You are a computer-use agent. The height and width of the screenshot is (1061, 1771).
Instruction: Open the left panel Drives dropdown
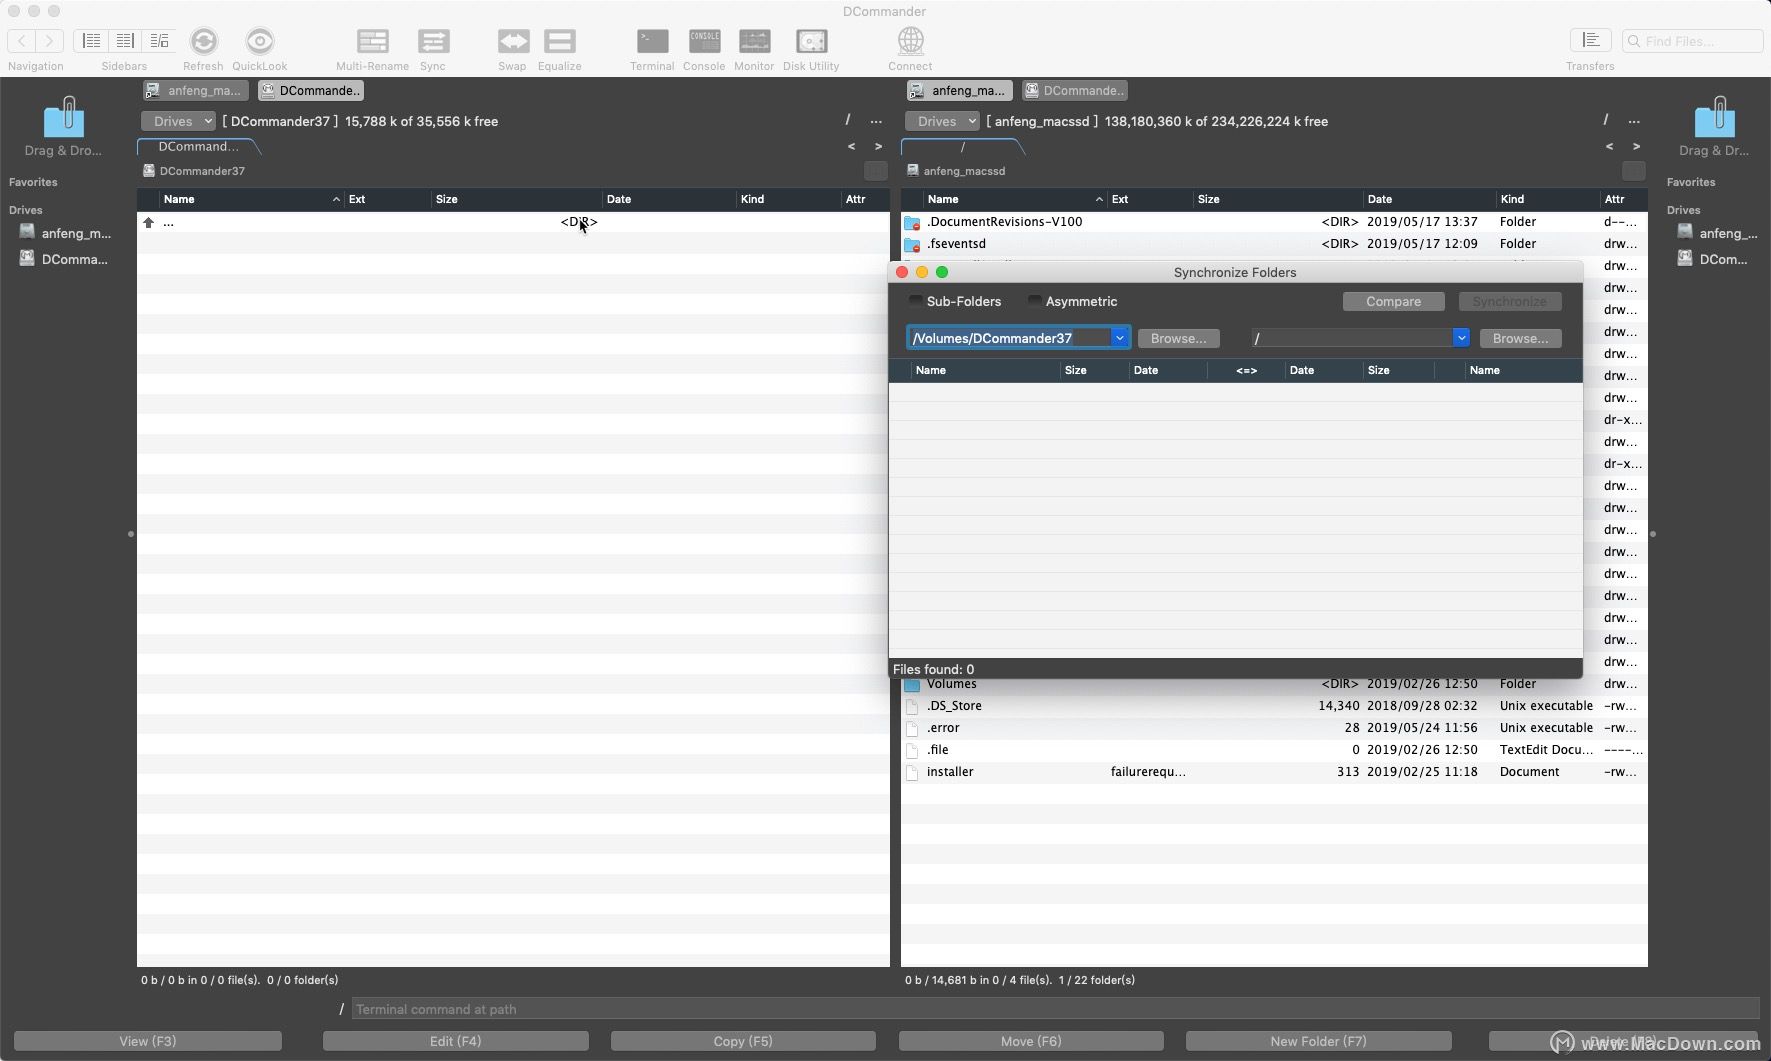click(x=178, y=121)
